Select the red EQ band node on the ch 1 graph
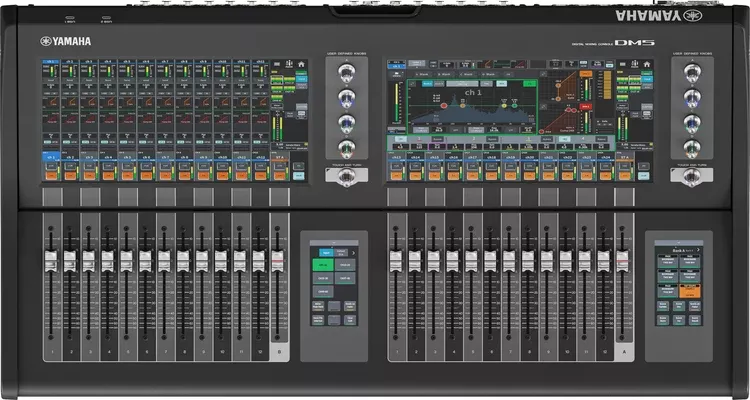The height and width of the screenshot is (400, 750). (x=444, y=106)
